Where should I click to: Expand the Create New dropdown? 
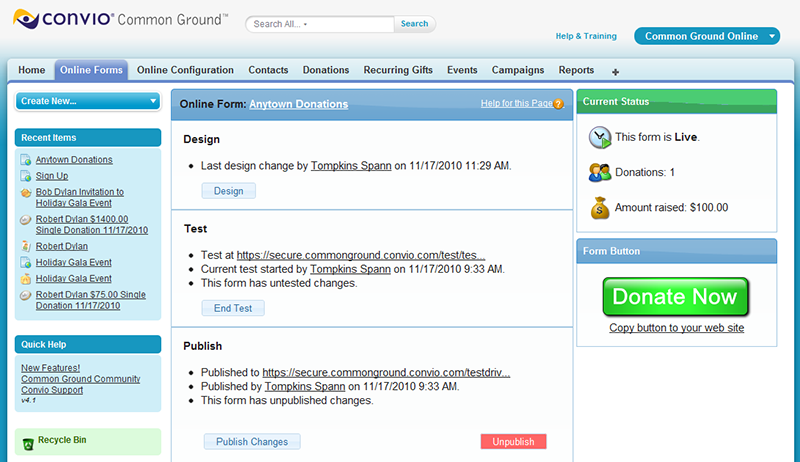click(152, 101)
